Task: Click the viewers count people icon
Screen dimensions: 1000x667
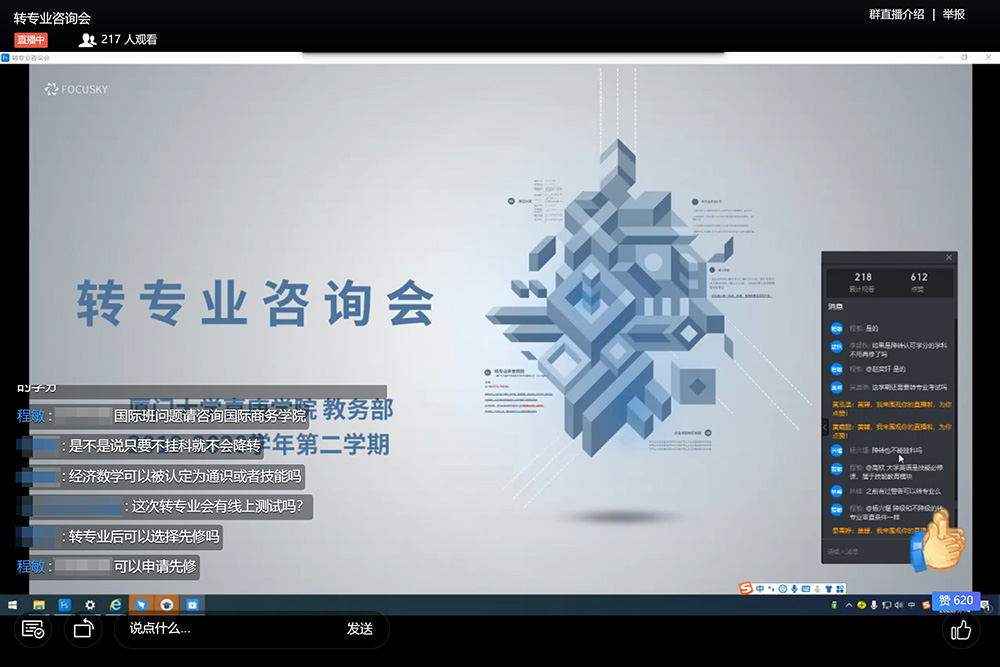Action: (87, 40)
